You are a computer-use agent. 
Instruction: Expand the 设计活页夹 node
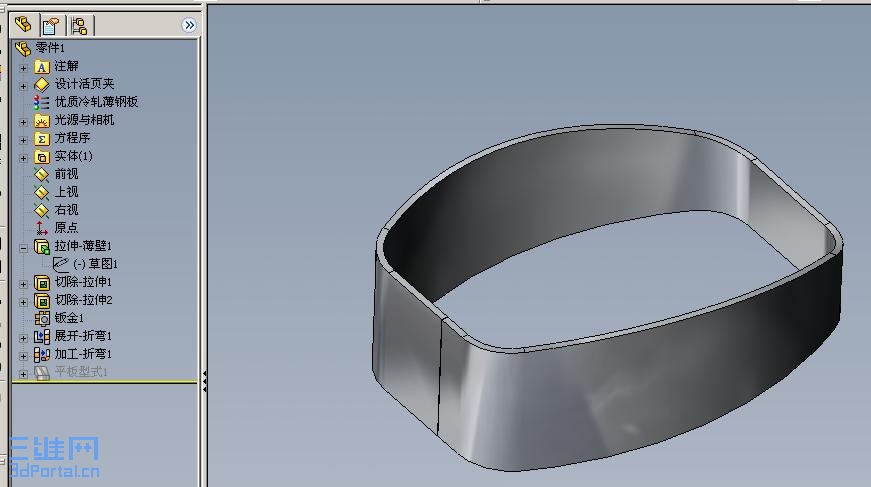click(x=23, y=86)
